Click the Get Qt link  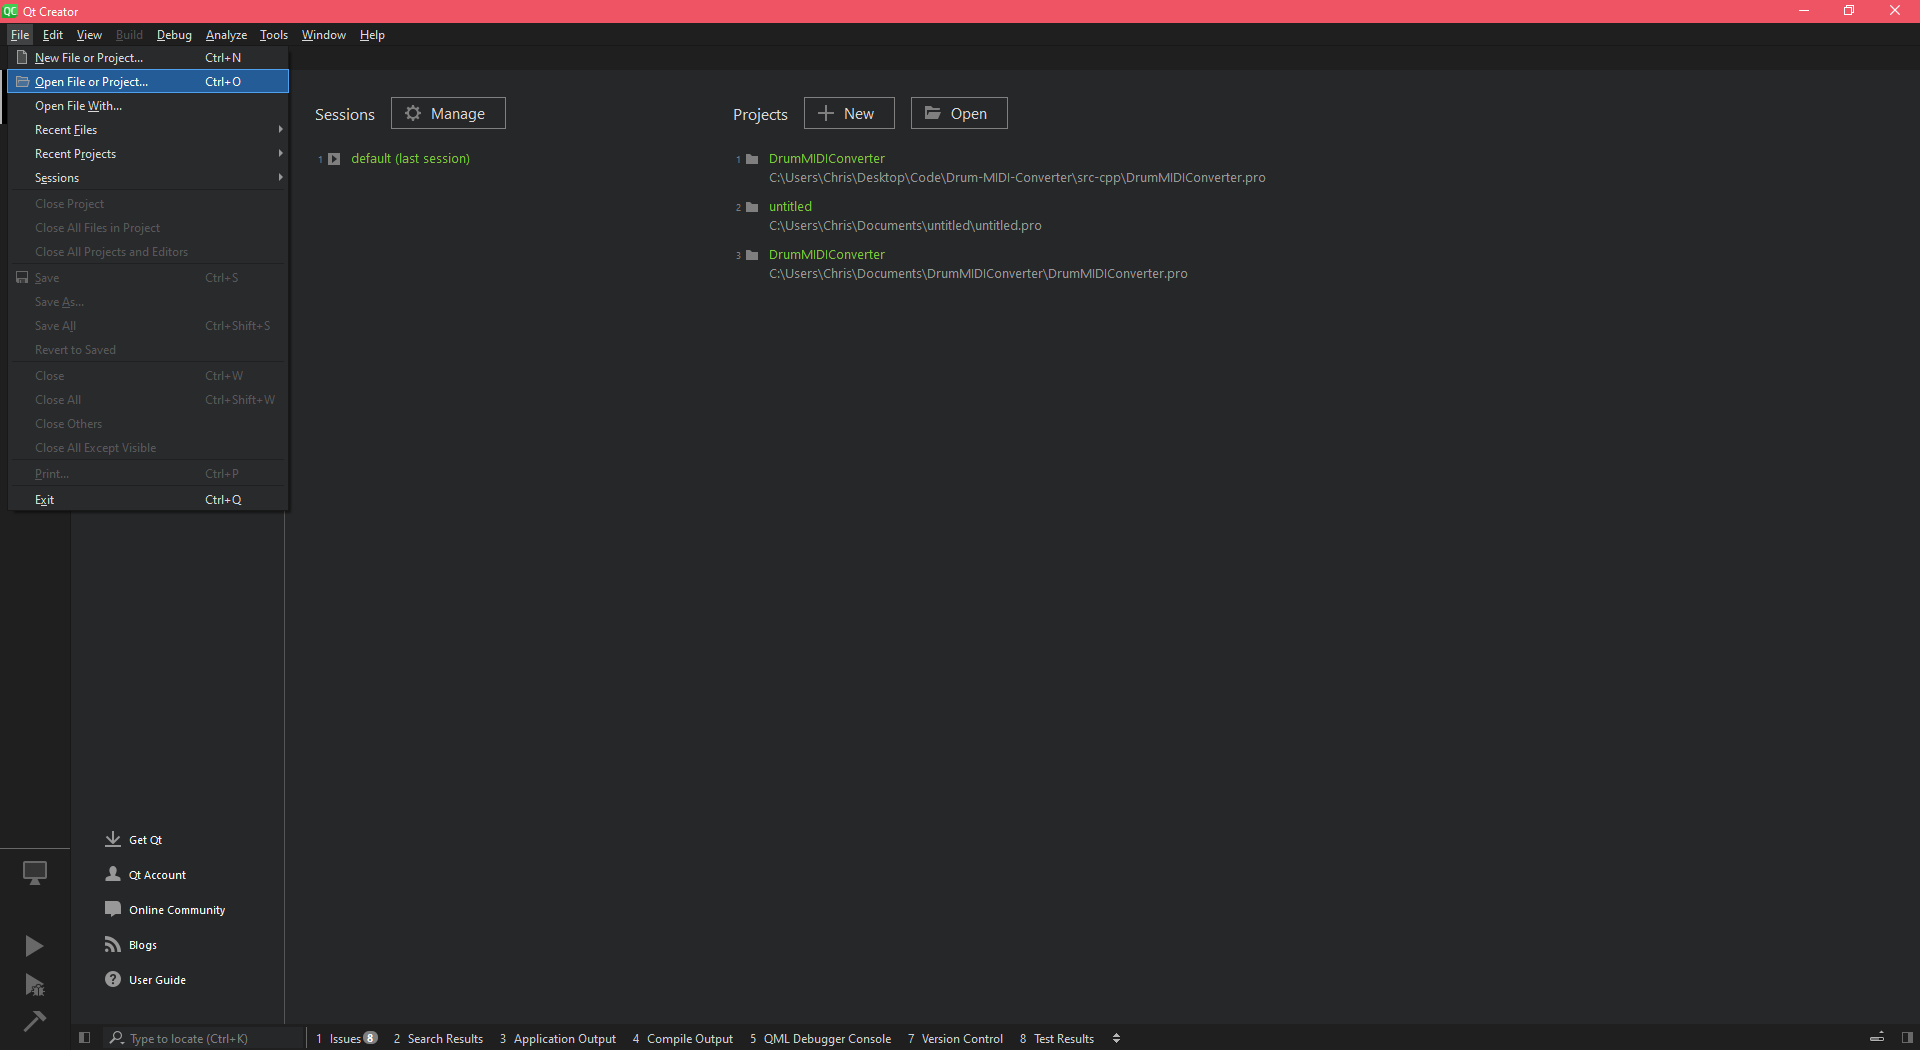pos(145,840)
